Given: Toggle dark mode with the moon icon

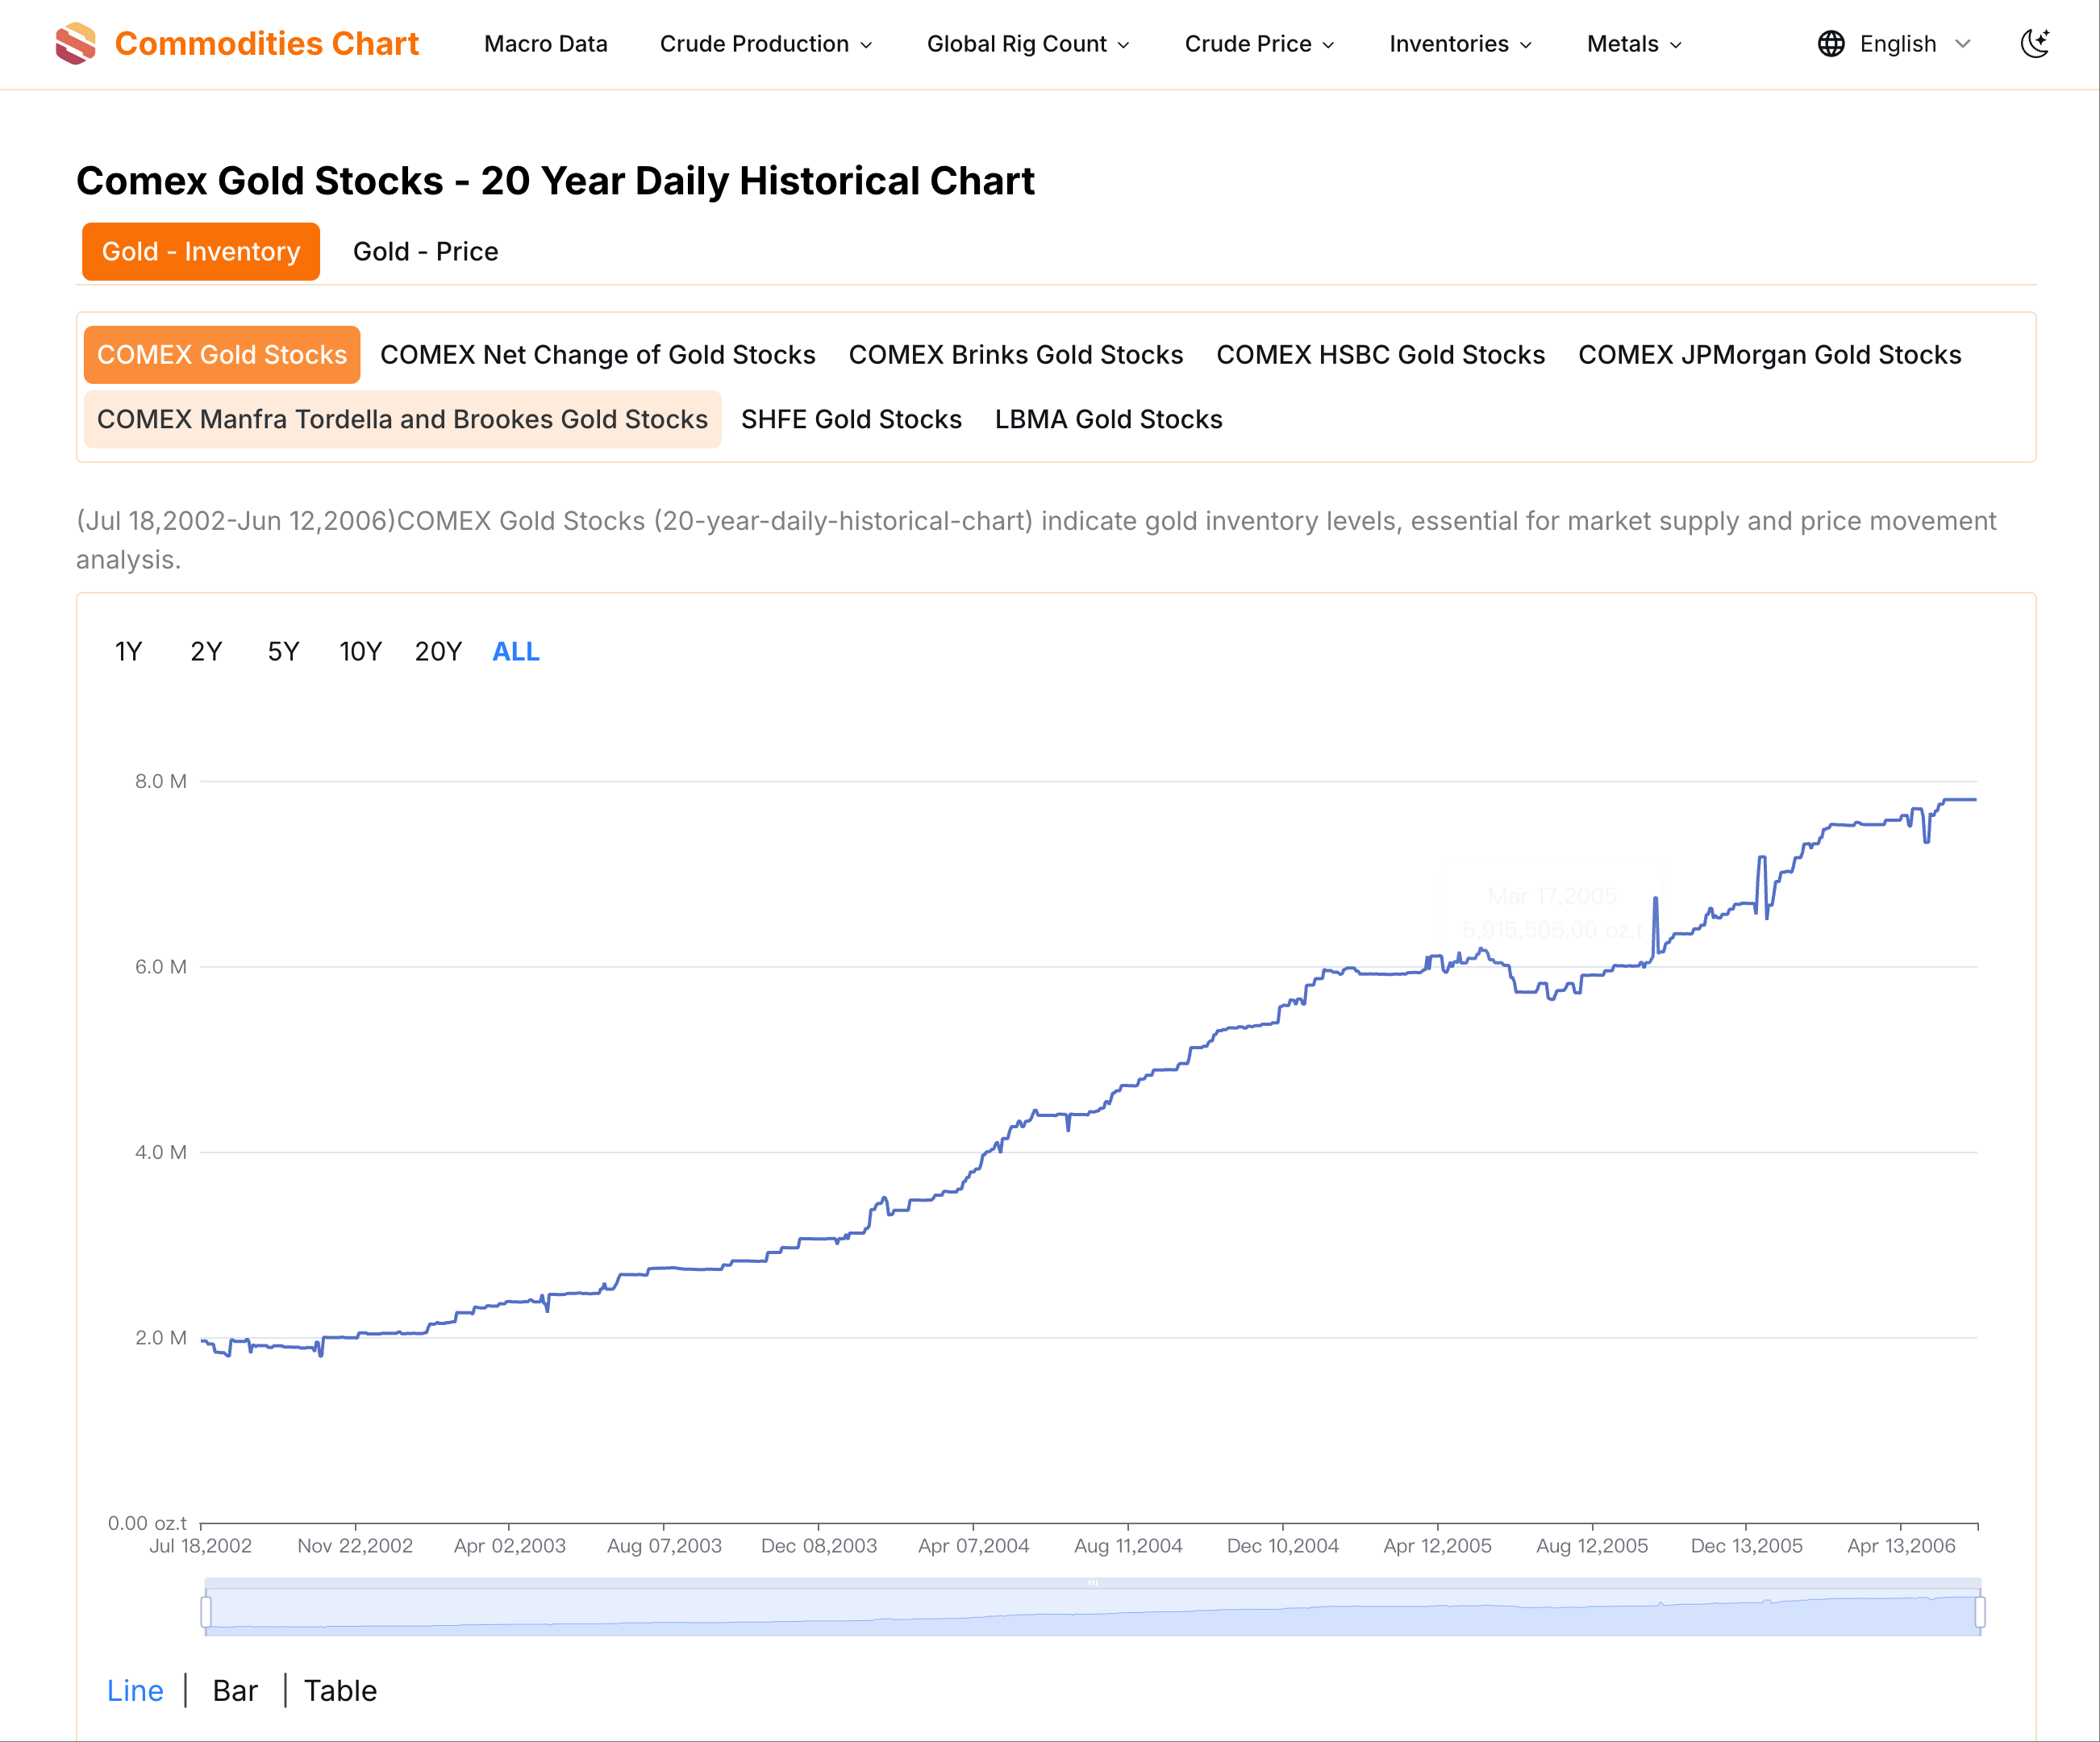Looking at the screenshot, I should click(2035, 44).
